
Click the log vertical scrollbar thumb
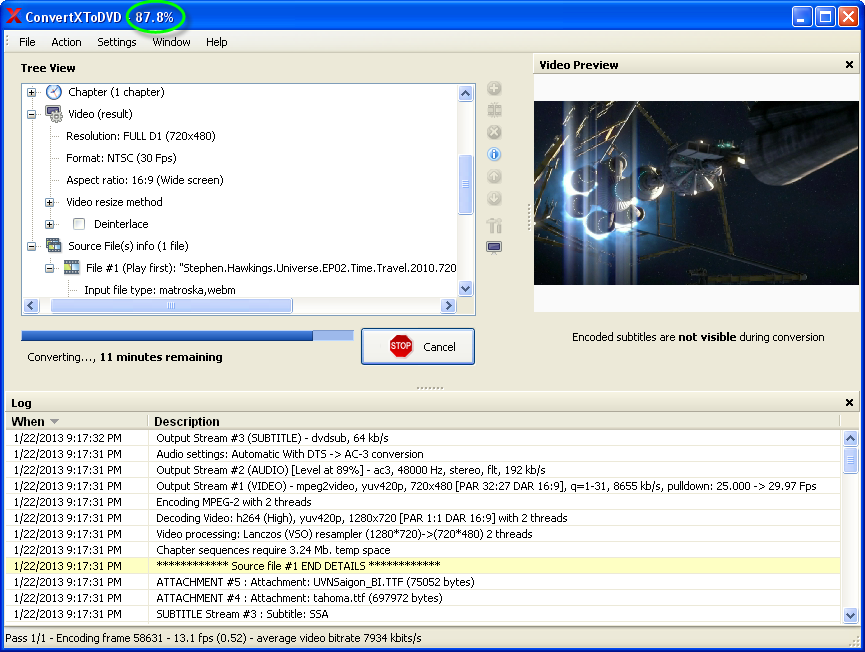pyautogui.click(x=850, y=460)
